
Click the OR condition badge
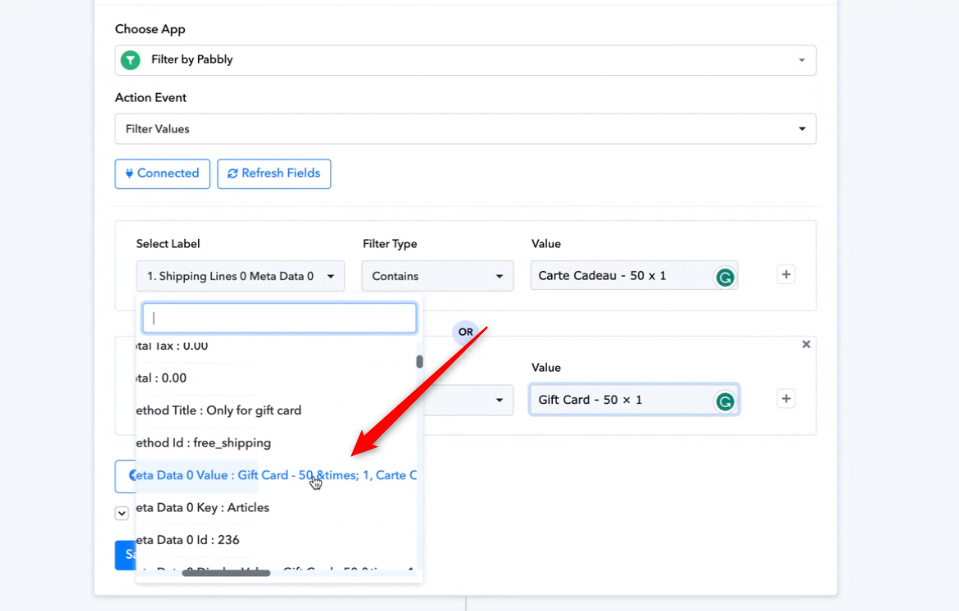[465, 332]
